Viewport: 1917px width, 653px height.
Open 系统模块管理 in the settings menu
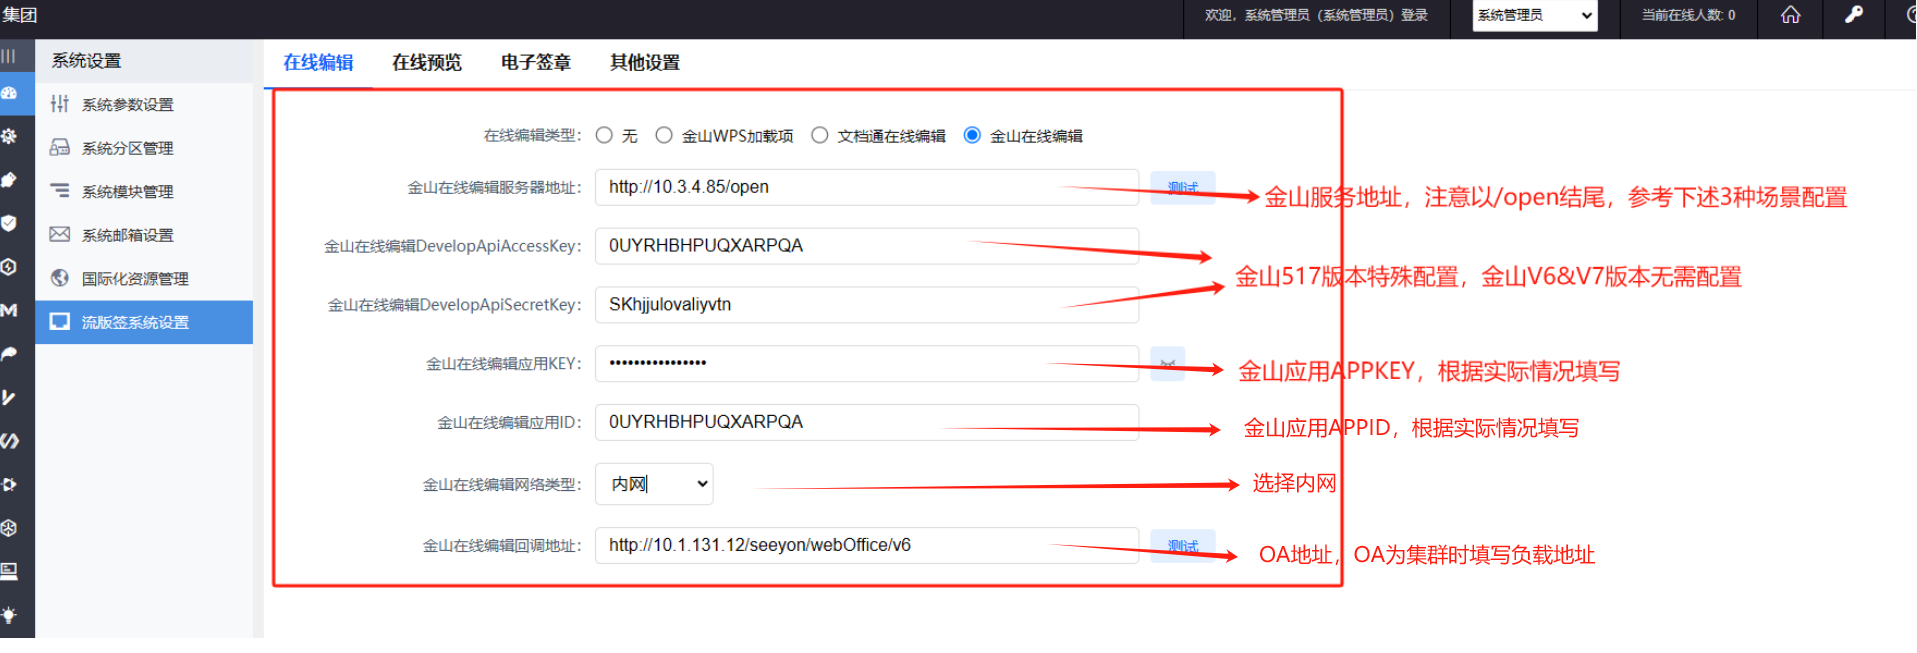click(x=144, y=191)
